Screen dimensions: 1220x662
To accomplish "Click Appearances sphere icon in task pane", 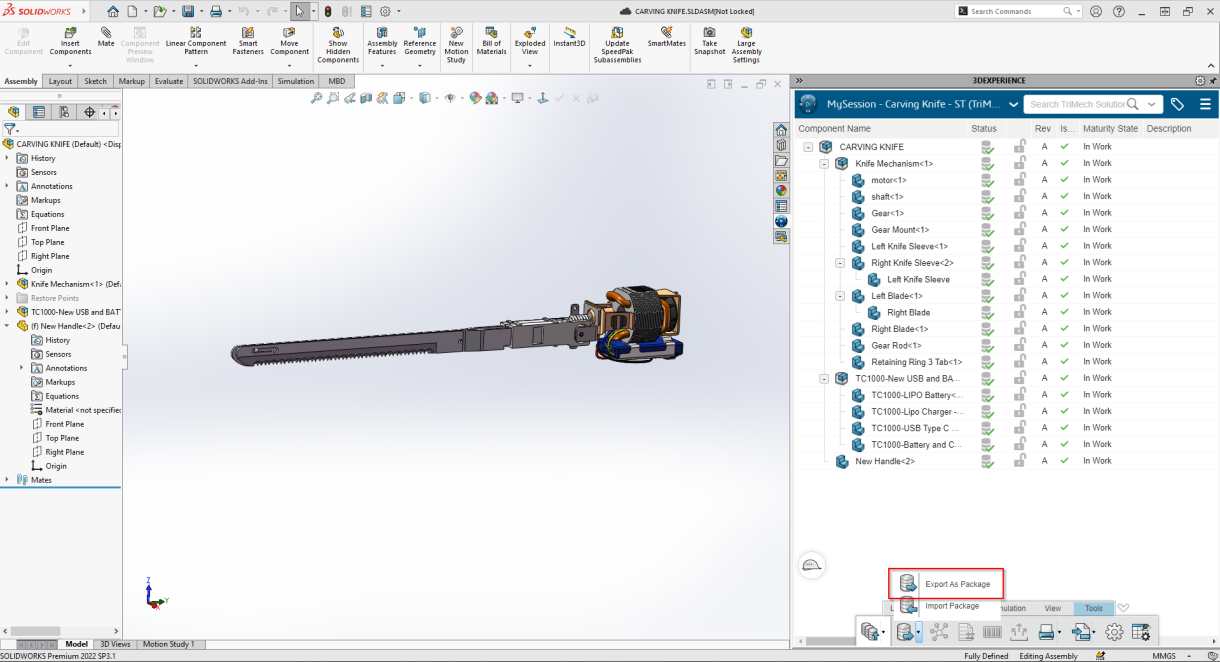I will [781, 190].
